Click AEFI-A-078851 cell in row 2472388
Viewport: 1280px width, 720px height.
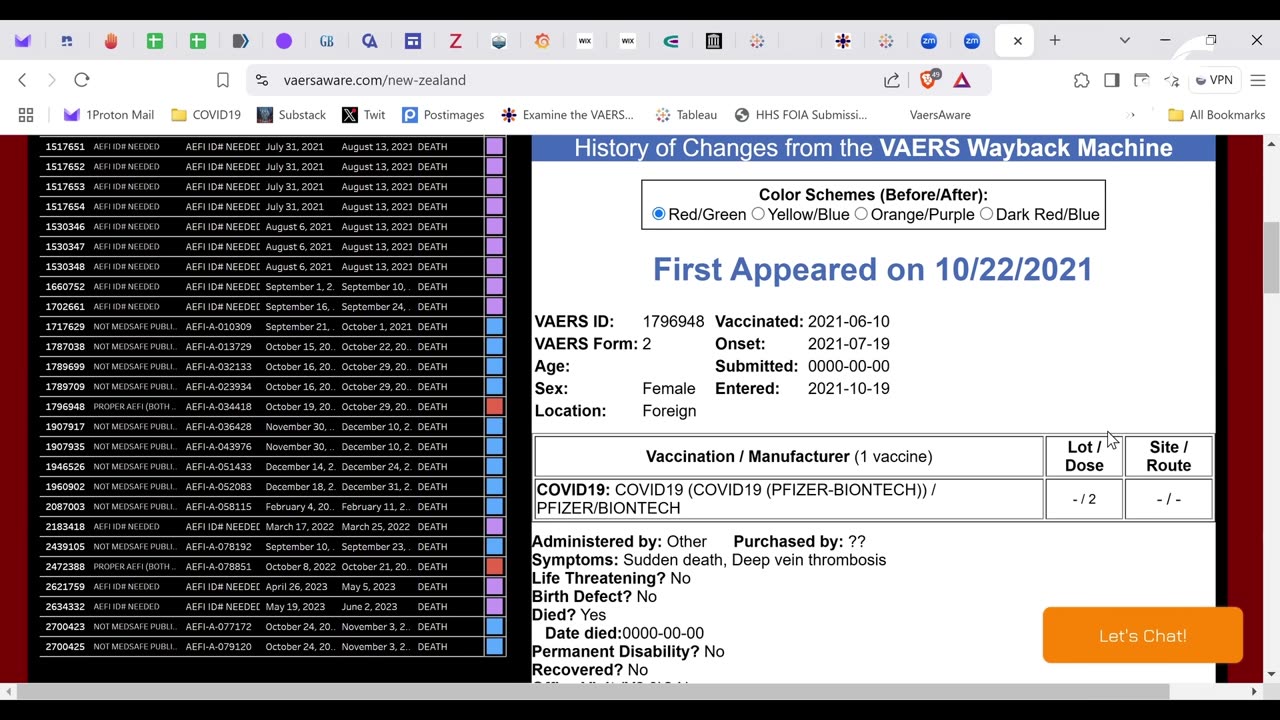pos(219,567)
